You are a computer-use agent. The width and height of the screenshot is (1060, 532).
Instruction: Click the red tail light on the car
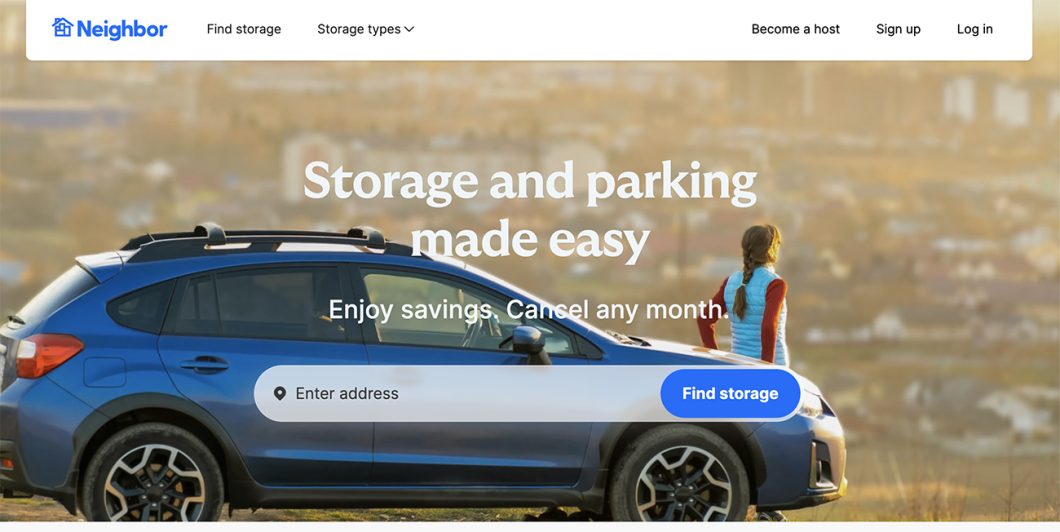(47, 356)
